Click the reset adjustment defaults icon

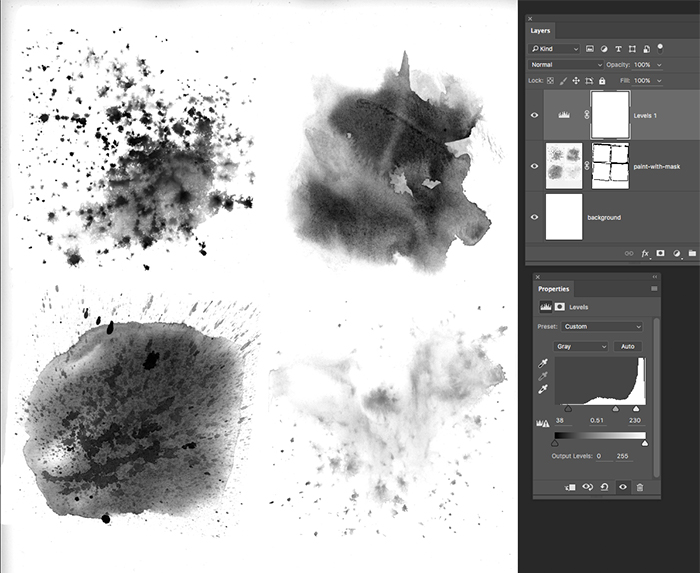605,486
